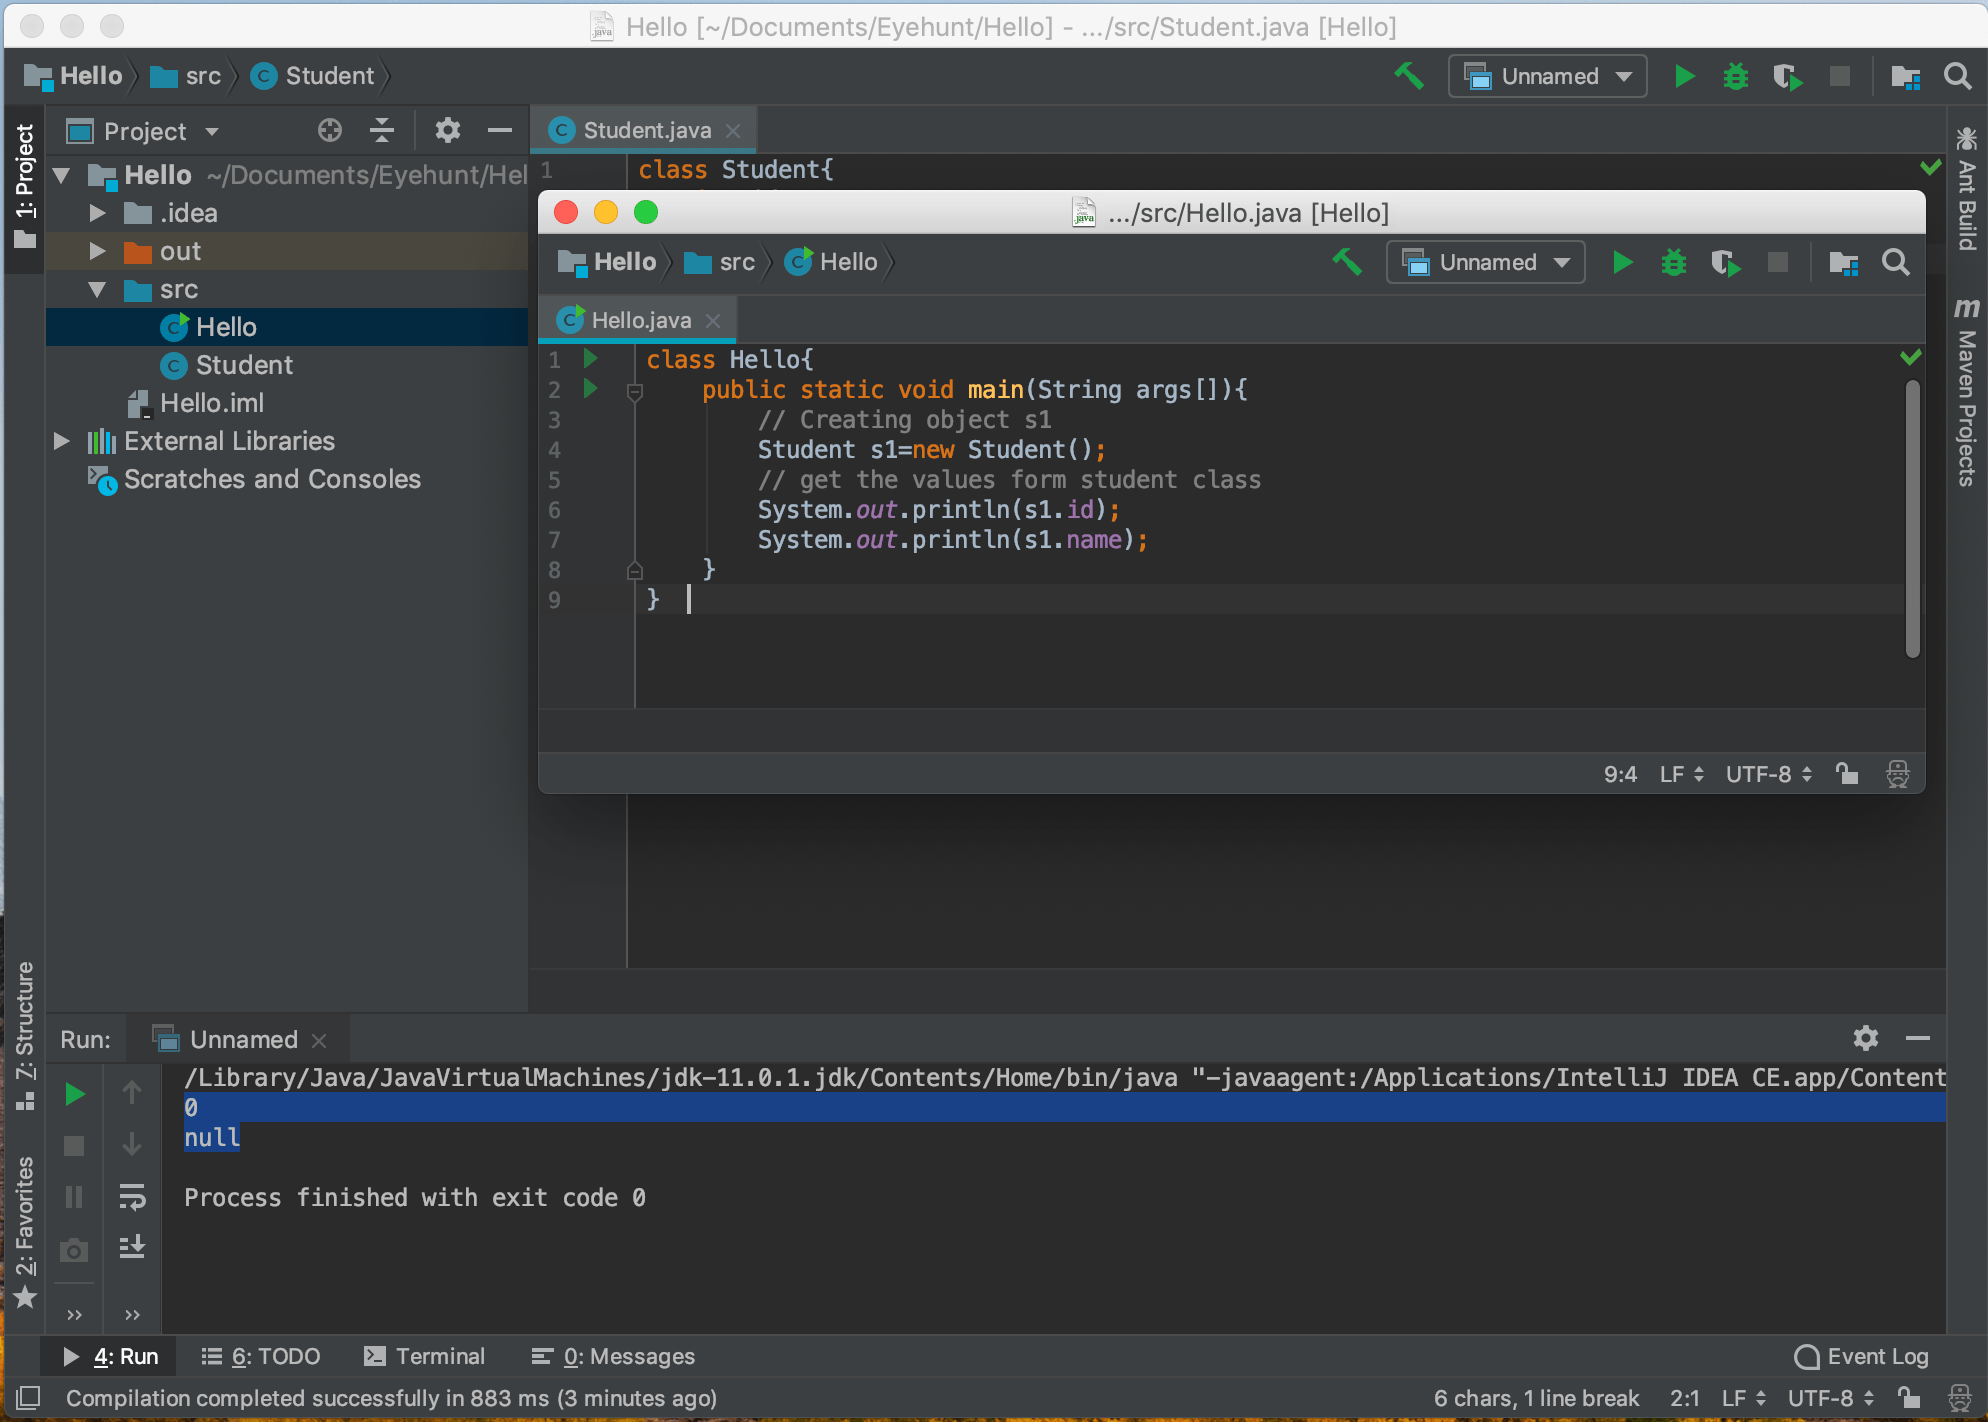Open the LF line separator dropdown
Screen dimensions: 1988x1422
pyautogui.click(x=1738, y=1398)
